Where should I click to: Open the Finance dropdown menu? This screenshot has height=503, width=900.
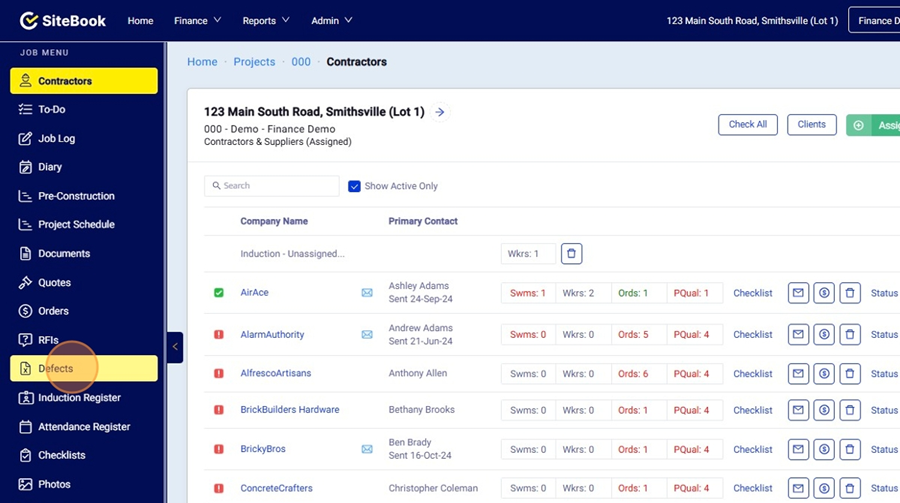click(x=197, y=20)
